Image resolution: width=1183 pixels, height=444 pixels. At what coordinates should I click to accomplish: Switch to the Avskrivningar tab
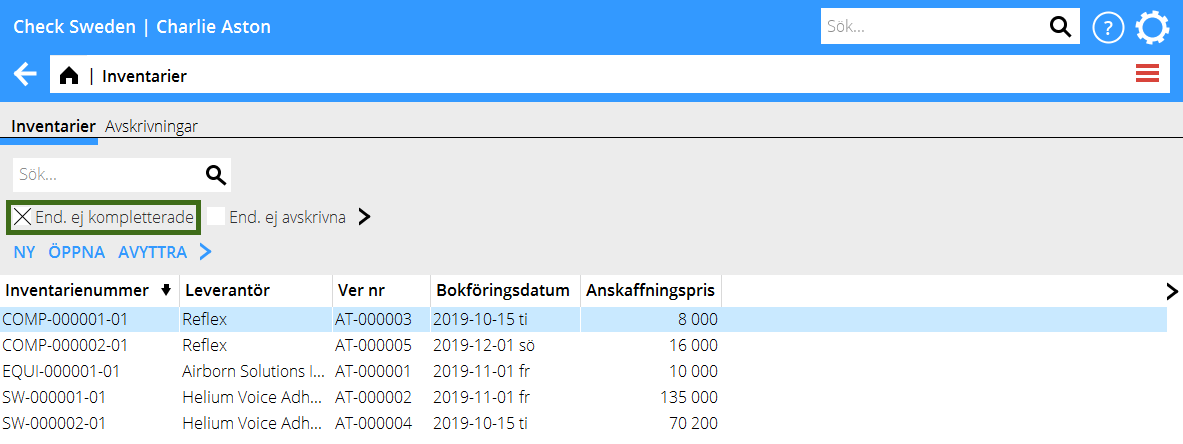pyautogui.click(x=151, y=126)
